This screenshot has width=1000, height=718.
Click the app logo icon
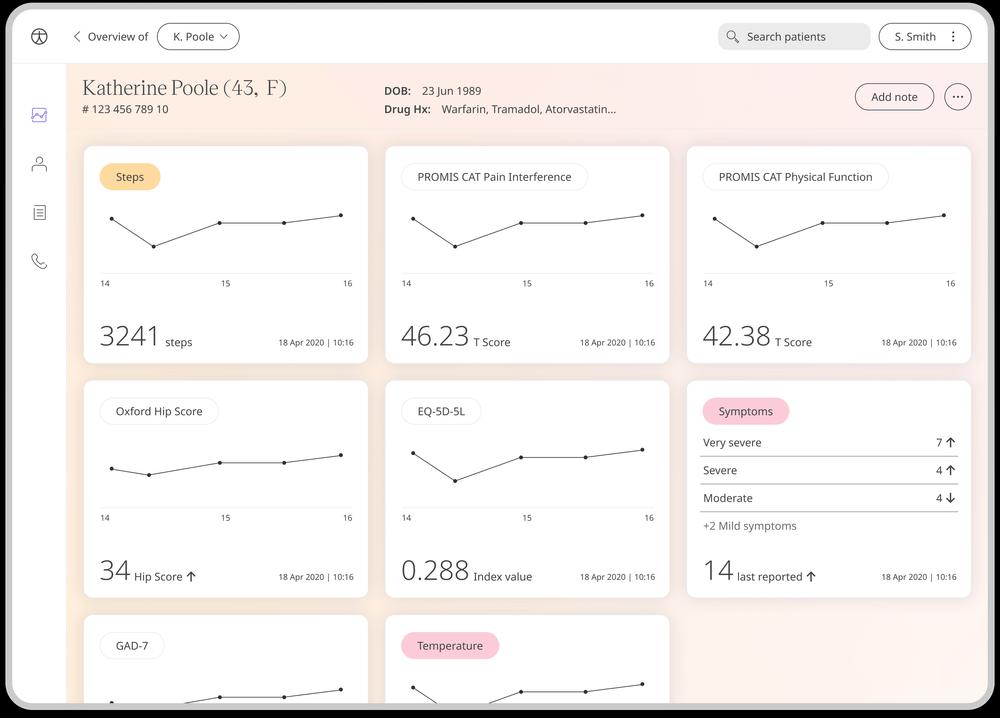39,37
